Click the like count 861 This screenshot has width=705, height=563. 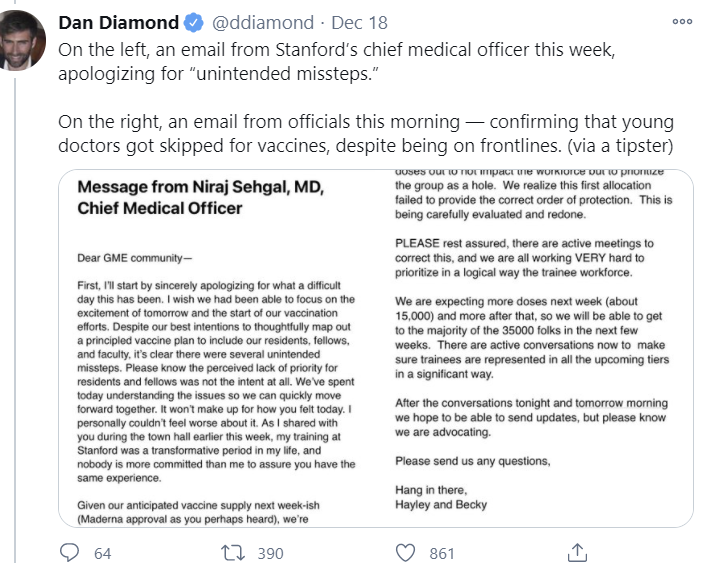[x=441, y=553]
